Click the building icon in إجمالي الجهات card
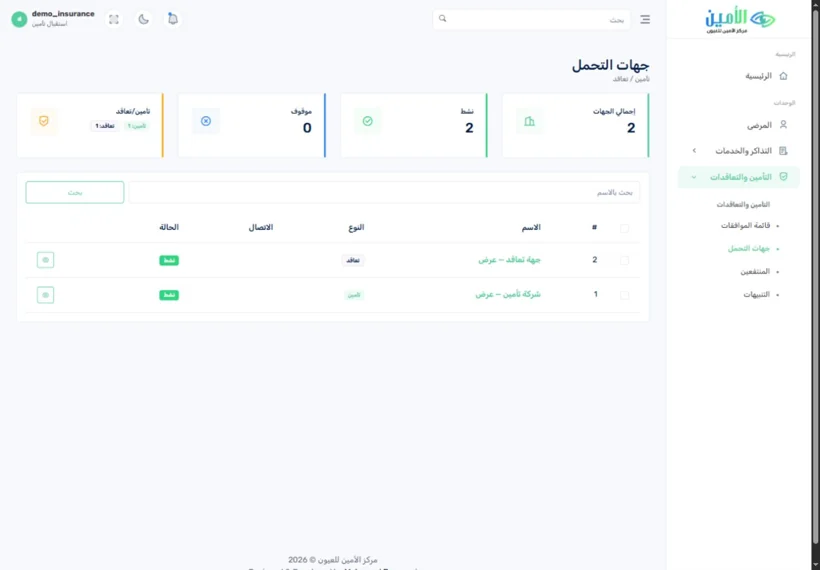 click(x=529, y=121)
